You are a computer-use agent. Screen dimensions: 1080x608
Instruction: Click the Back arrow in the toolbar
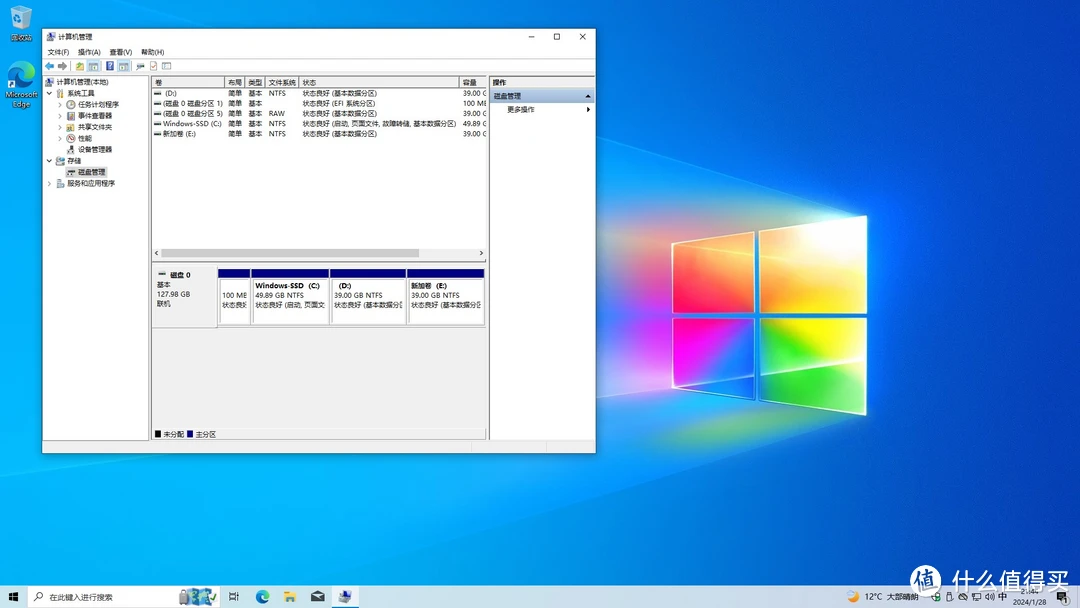tap(49, 66)
